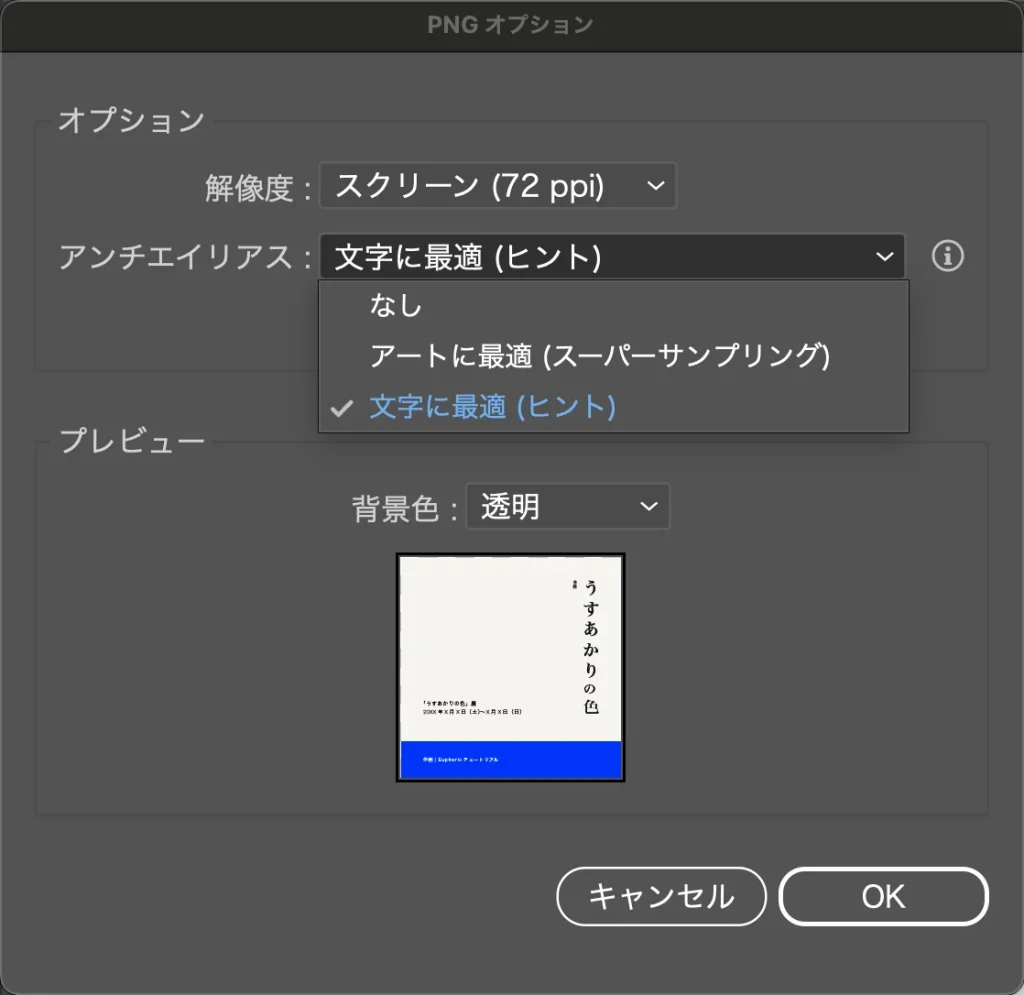Click the anti-alias info icon
Screen dimensions: 1024x995
(947, 256)
